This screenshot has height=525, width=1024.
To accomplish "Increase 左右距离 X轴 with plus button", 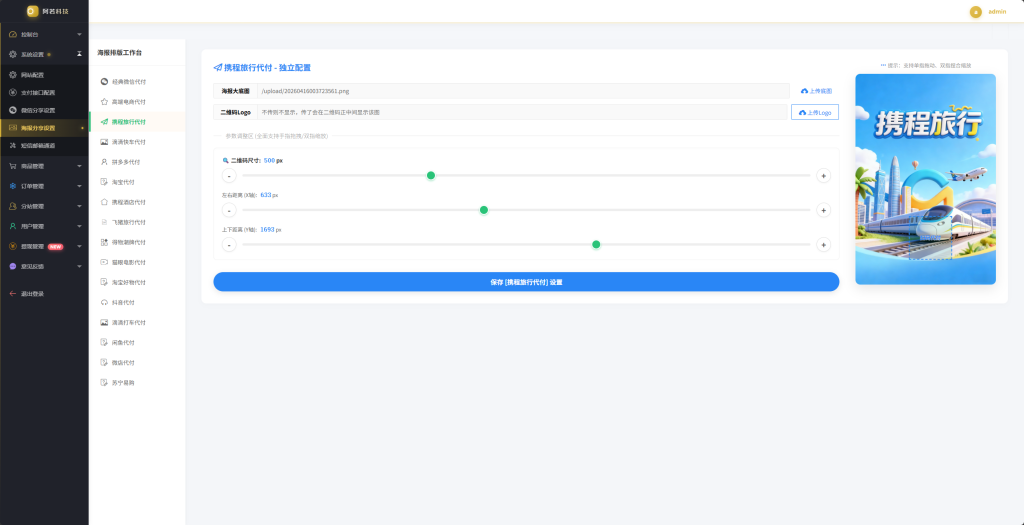I will point(824,210).
